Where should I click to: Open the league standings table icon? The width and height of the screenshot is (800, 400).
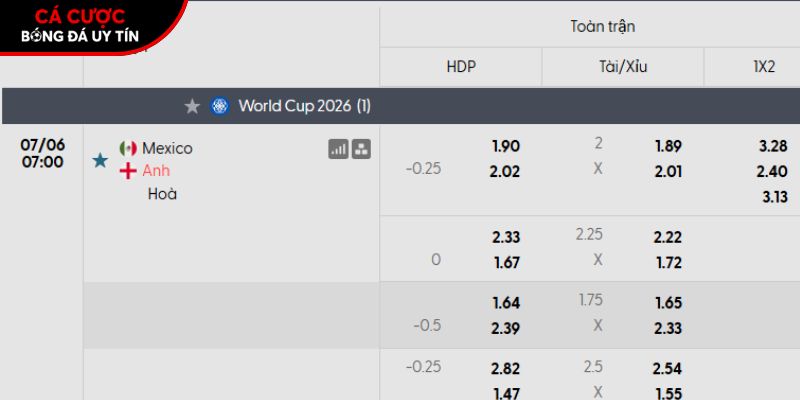pyautogui.click(x=361, y=149)
